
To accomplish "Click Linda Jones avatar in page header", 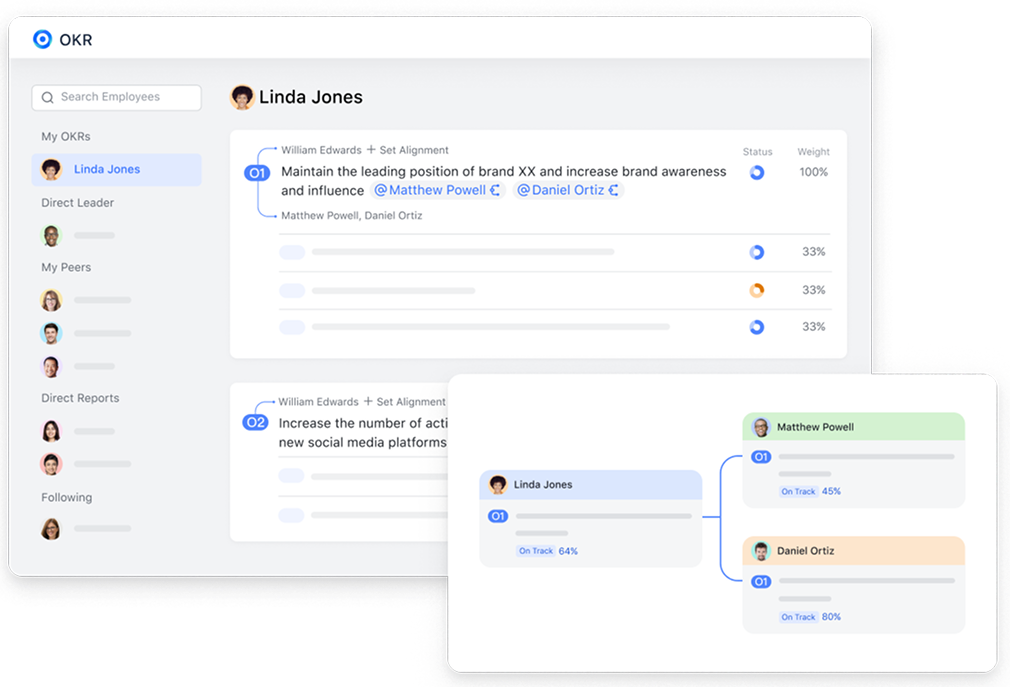I will coord(242,97).
